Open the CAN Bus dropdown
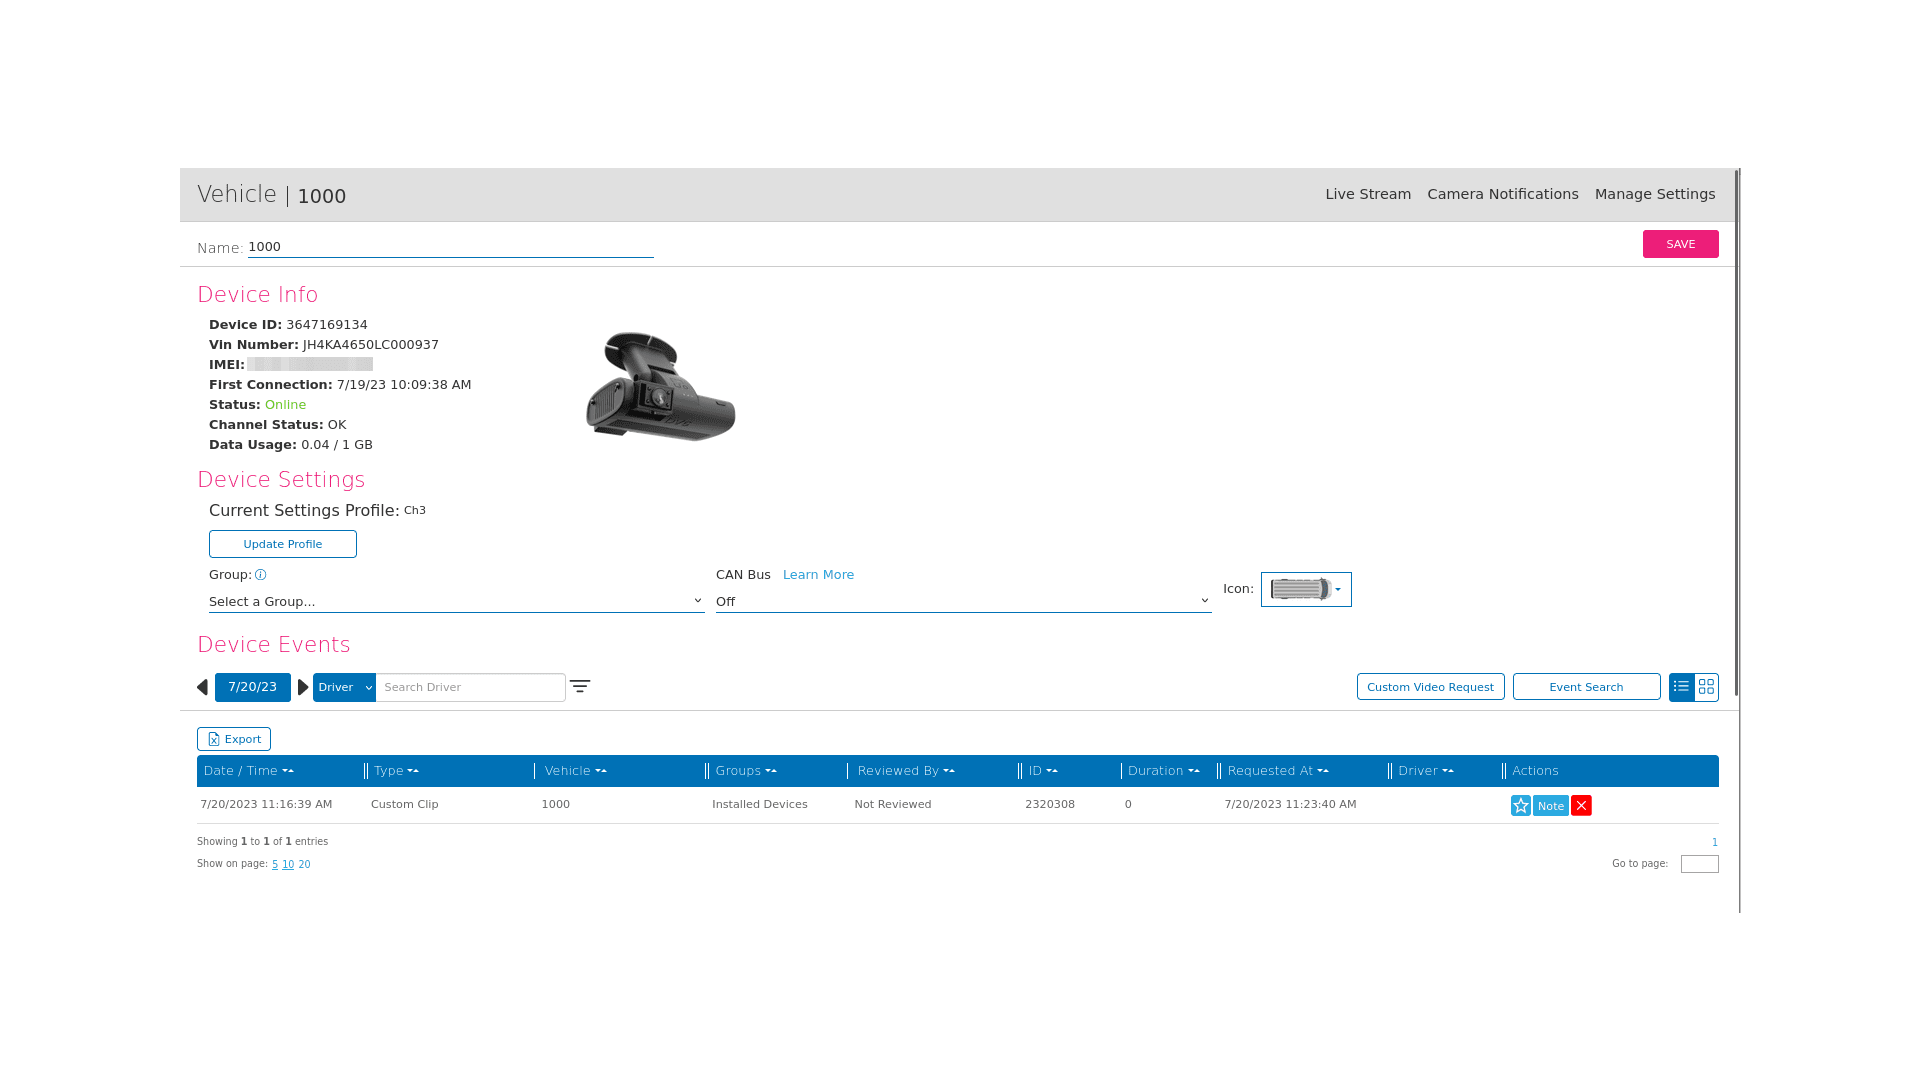 [963, 601]
